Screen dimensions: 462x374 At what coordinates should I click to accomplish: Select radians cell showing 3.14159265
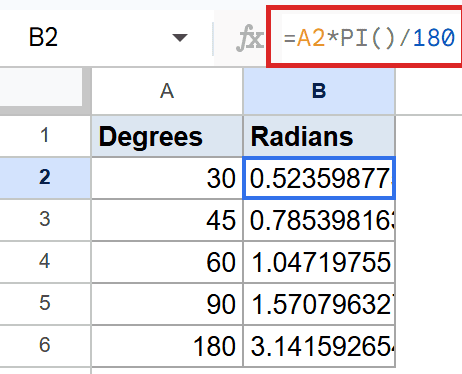pos(319,346)
